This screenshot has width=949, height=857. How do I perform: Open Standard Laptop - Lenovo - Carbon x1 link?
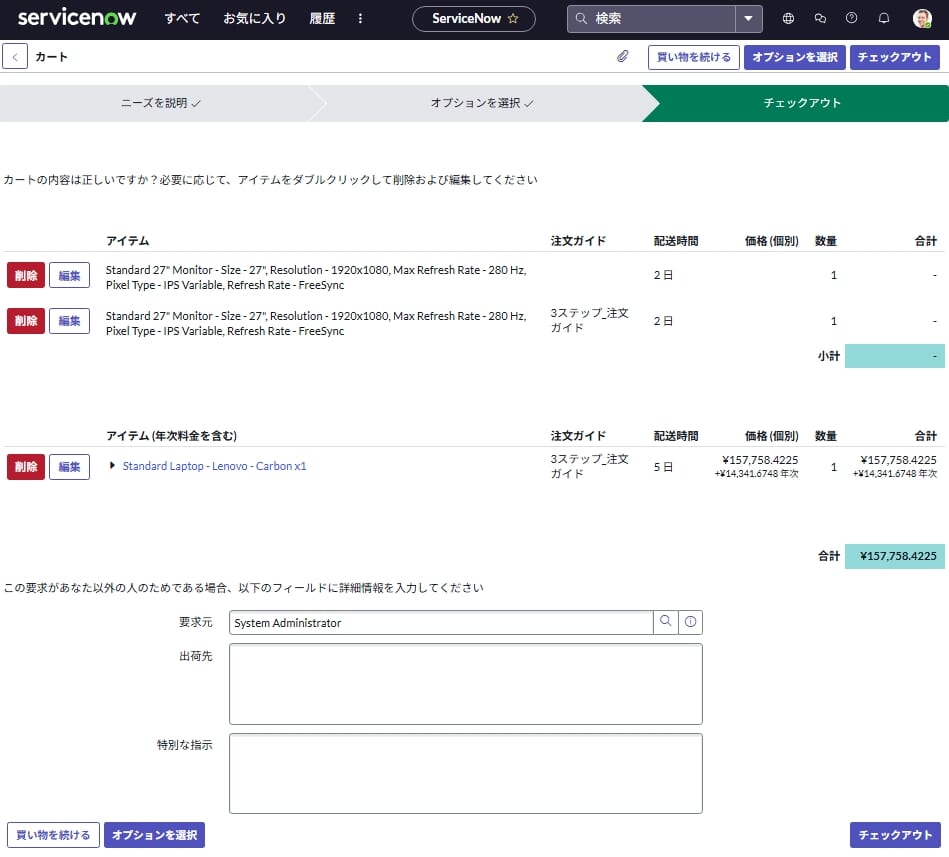click(214, 466)
